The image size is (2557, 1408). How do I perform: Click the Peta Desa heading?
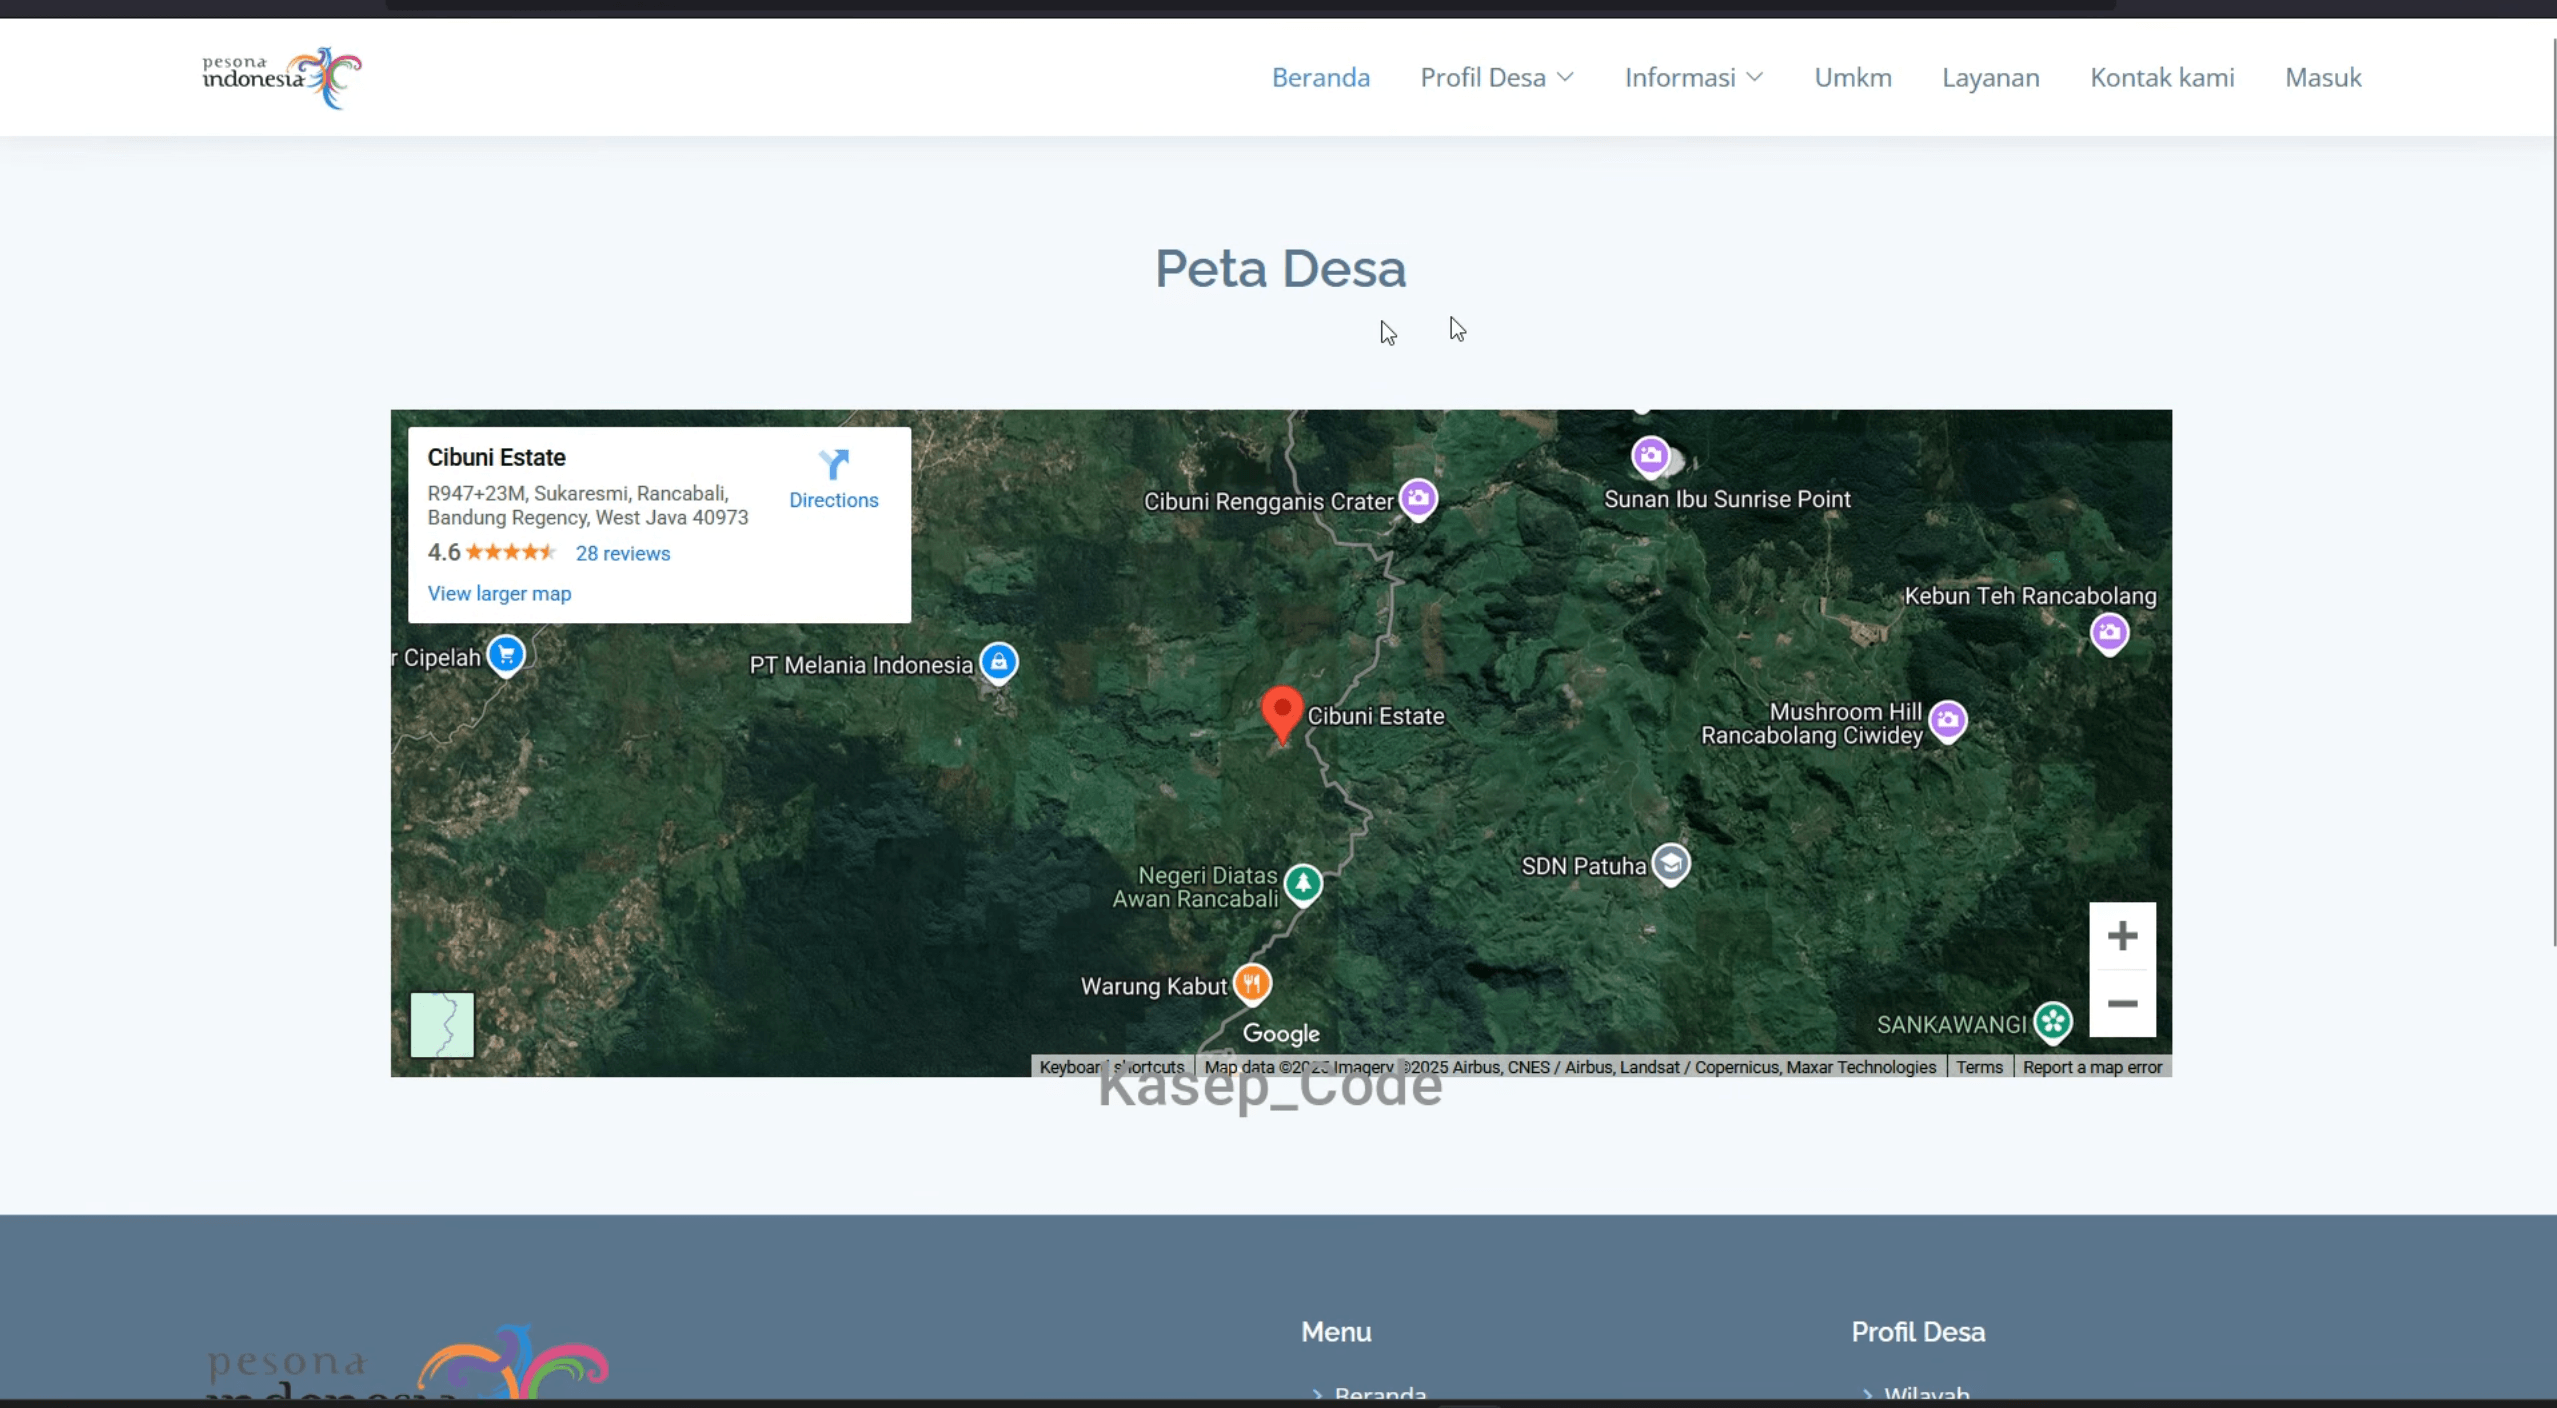(x=1280, y=268)
